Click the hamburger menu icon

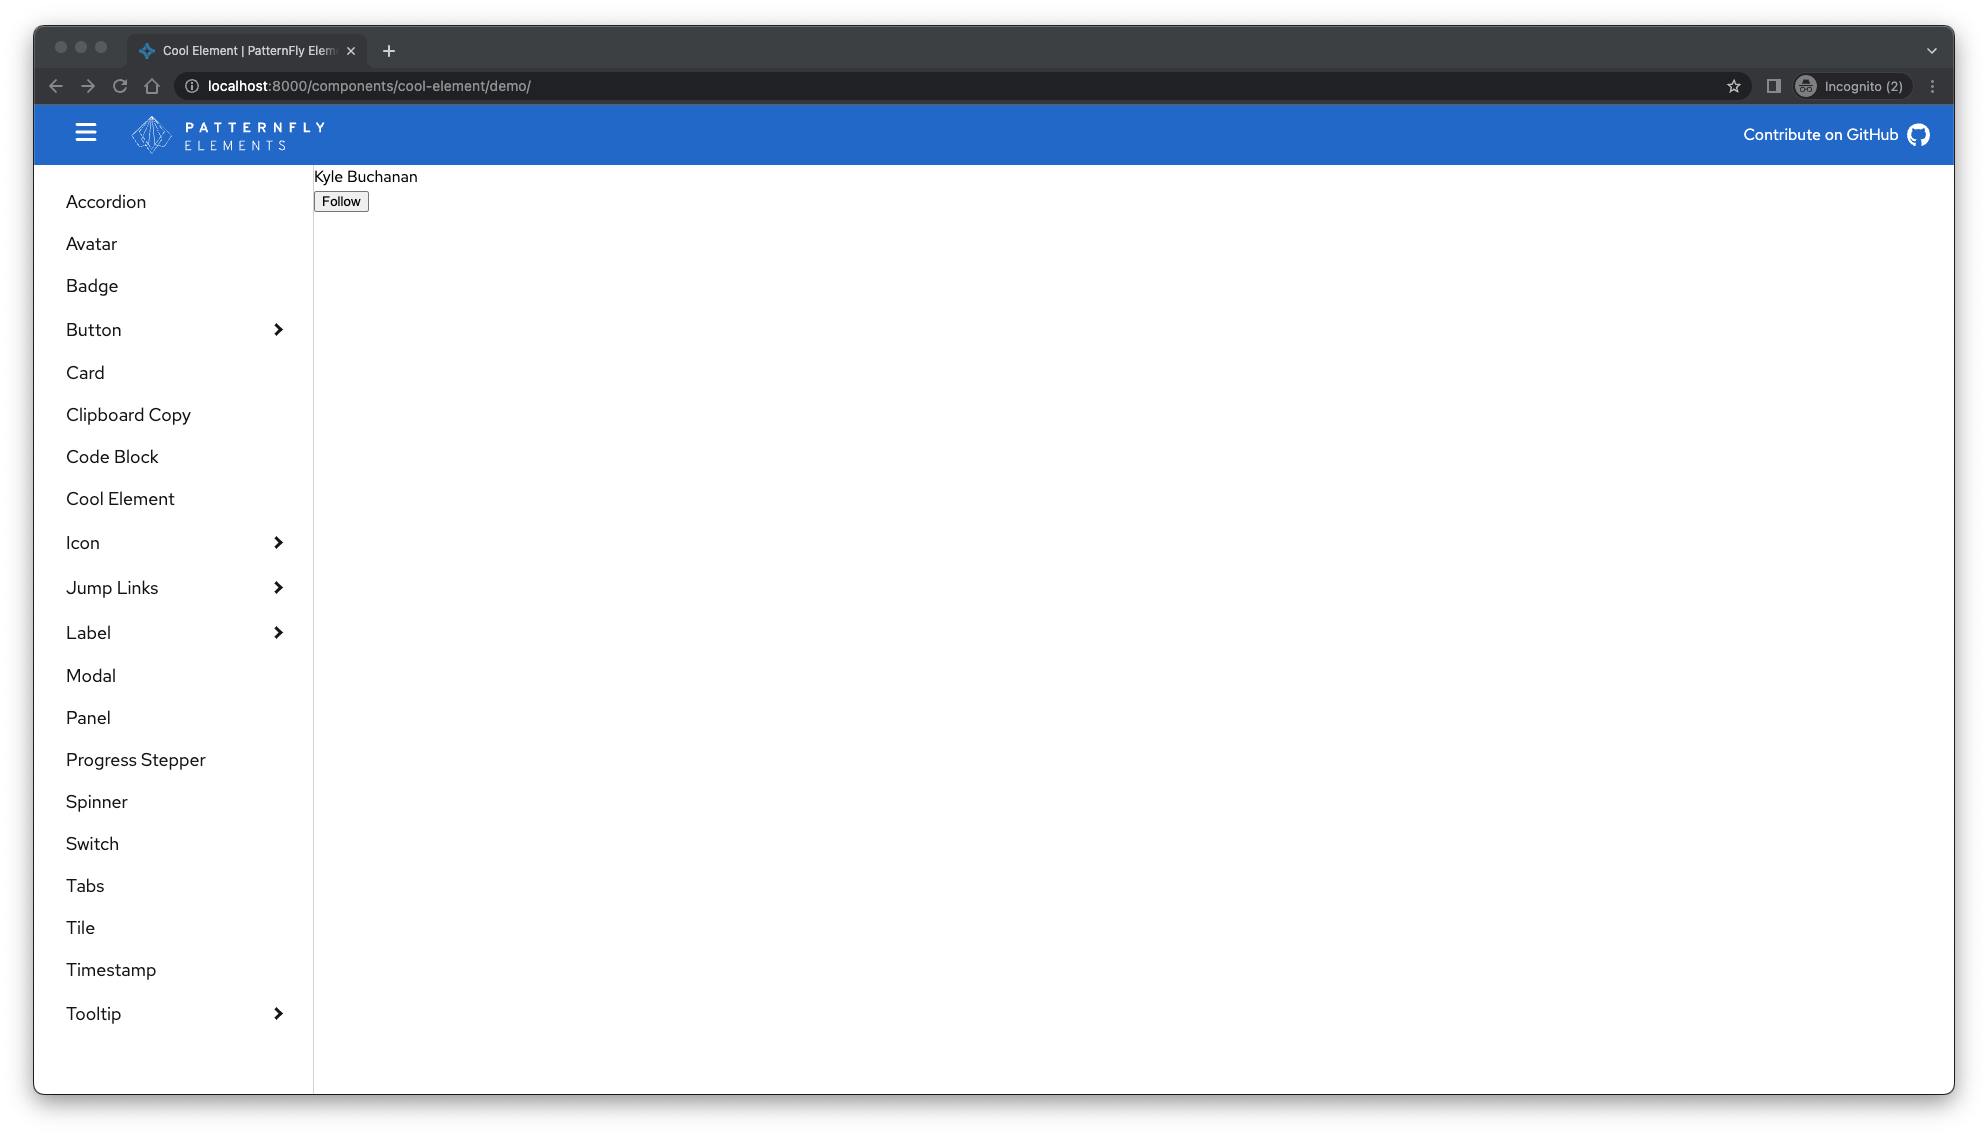(x=85, y=134)
